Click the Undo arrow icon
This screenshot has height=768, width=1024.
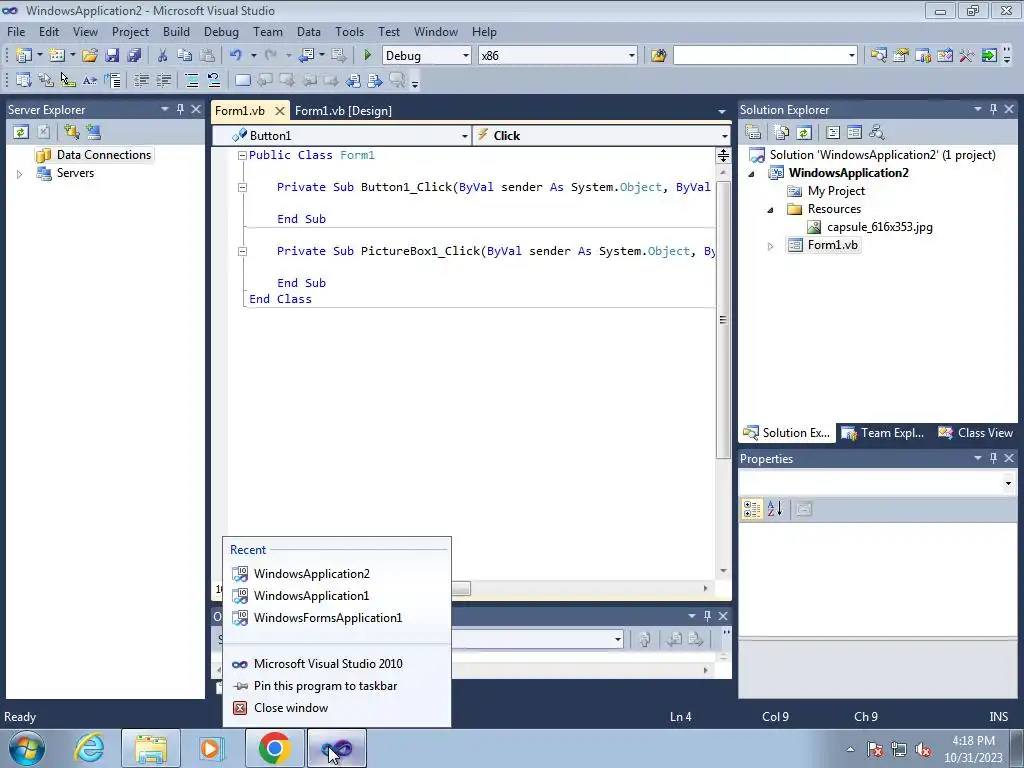click(236, 56)
